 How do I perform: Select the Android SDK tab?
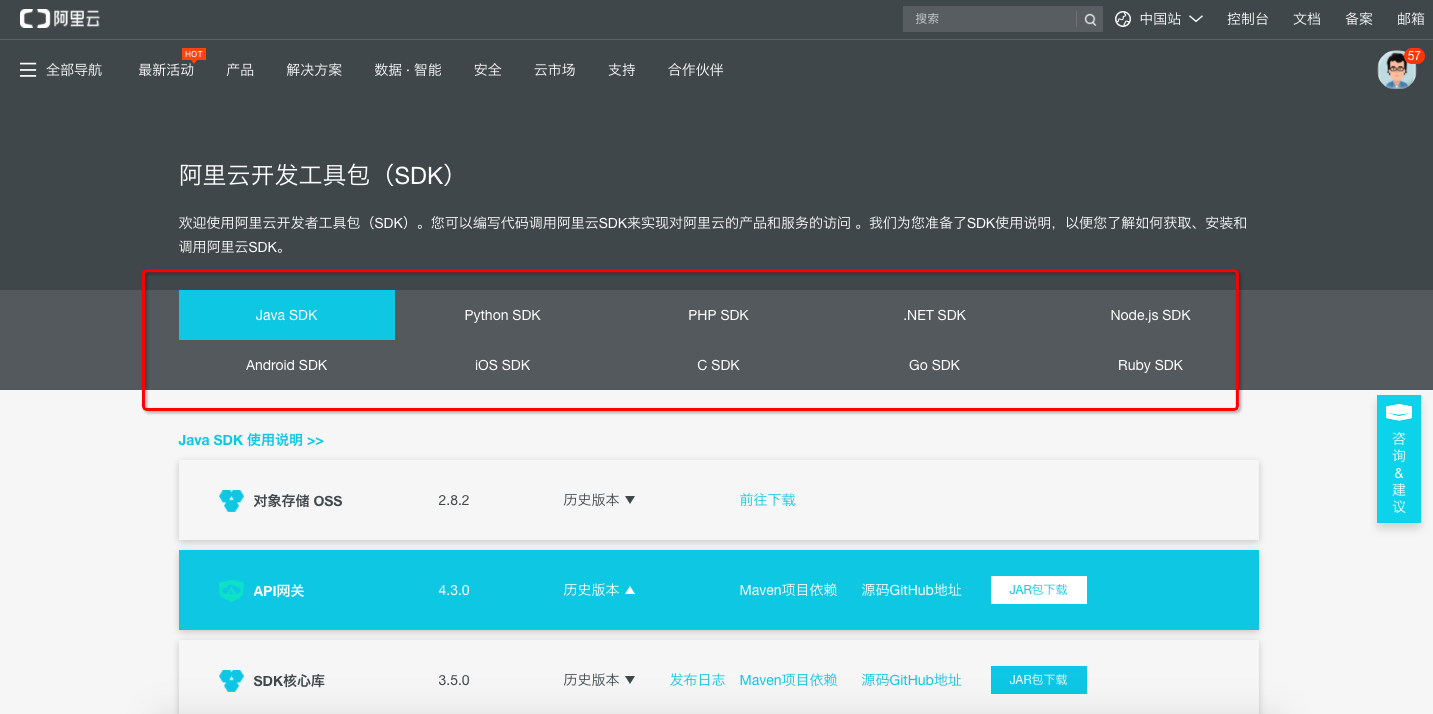pos(287,365)
